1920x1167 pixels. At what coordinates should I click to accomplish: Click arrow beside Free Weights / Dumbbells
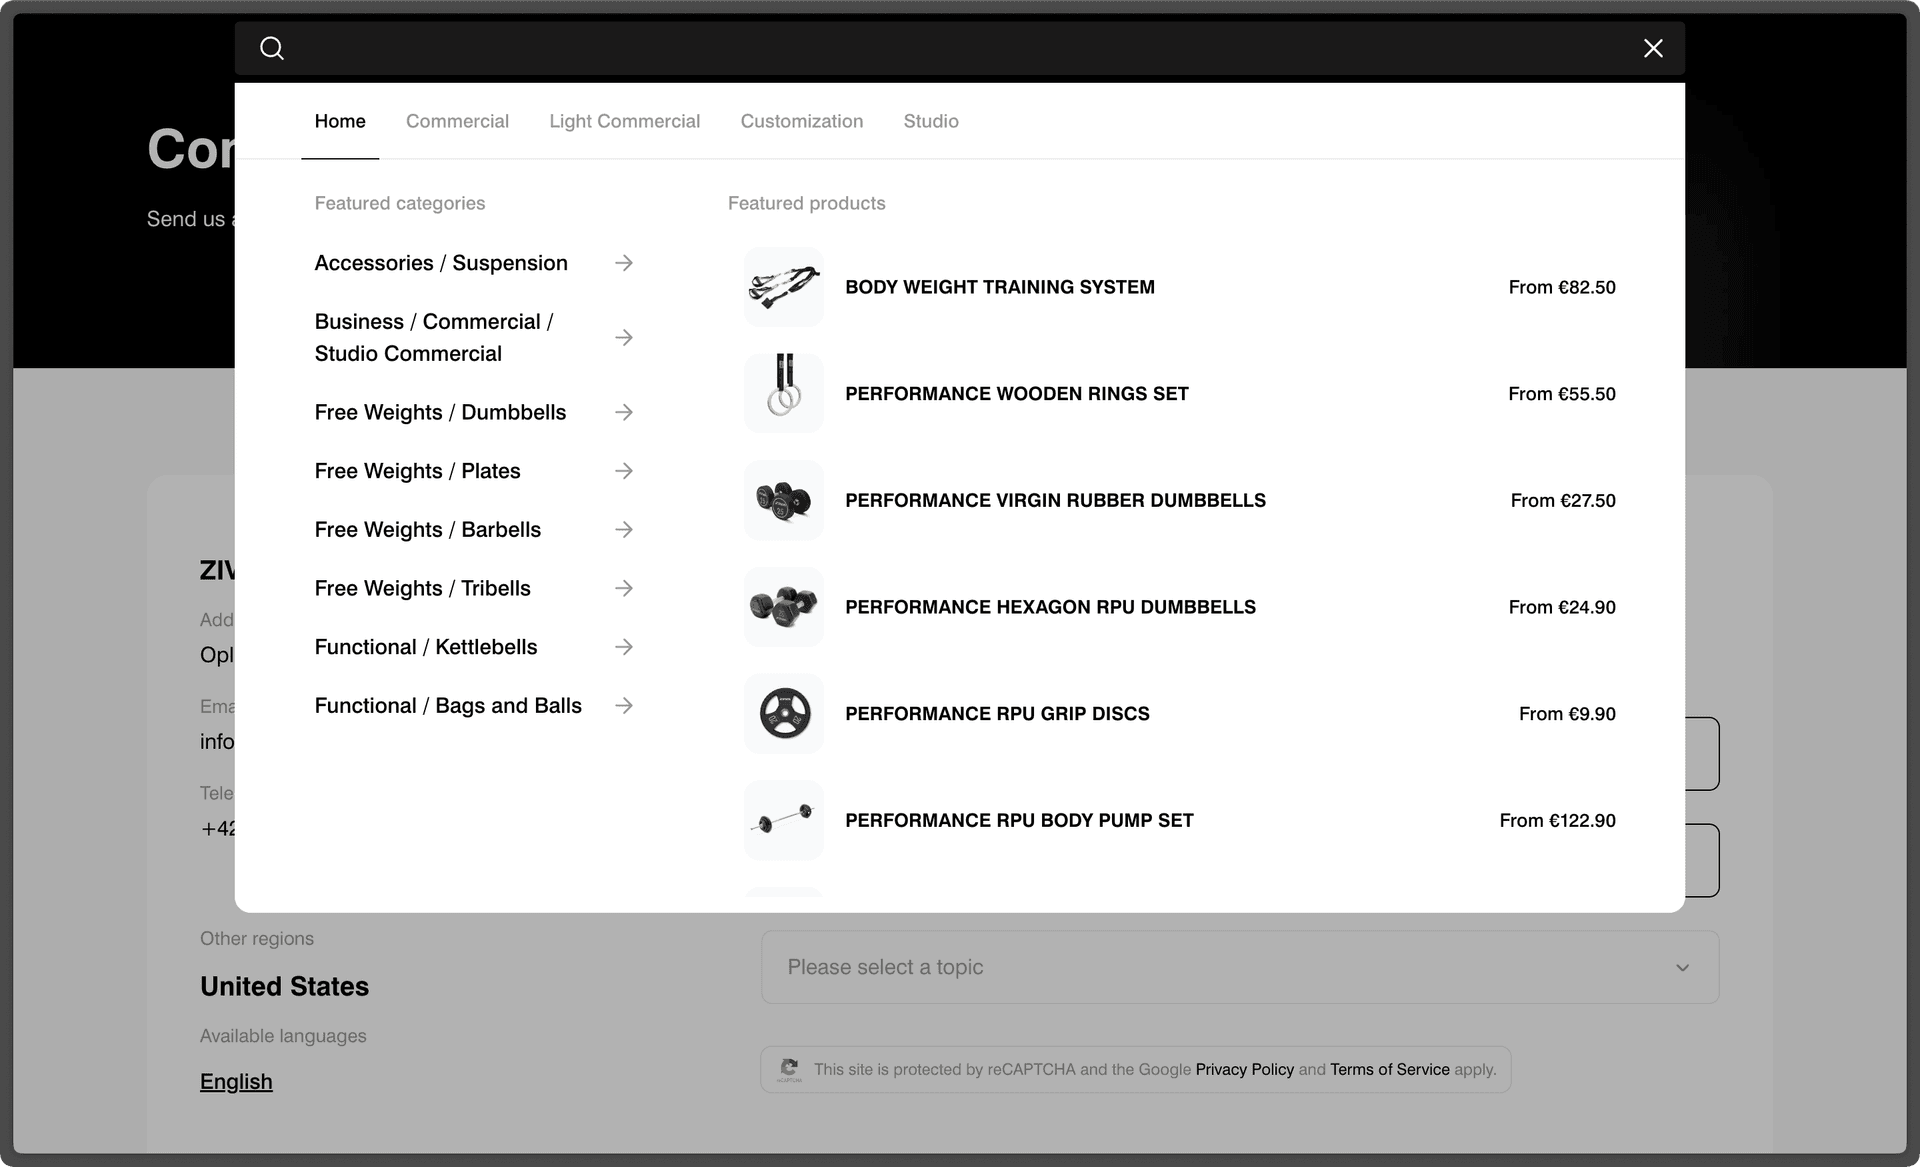pyautogui.click(x=624, y=412)
